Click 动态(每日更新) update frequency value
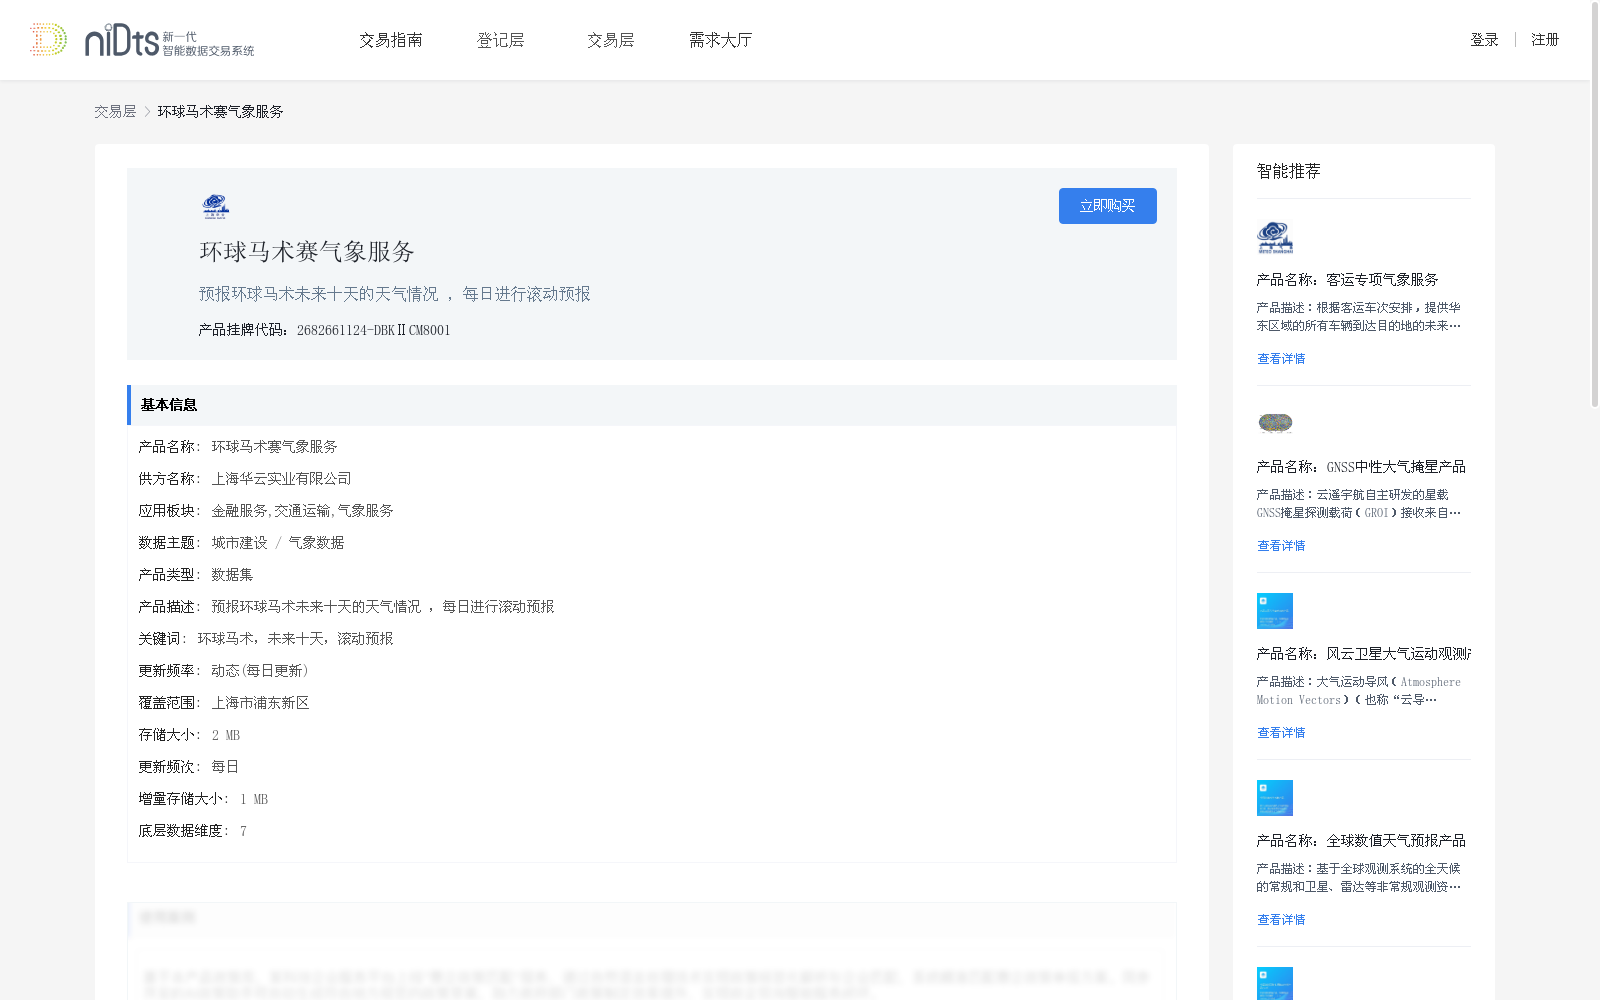 pyautogui.click(x=260, y=671)
